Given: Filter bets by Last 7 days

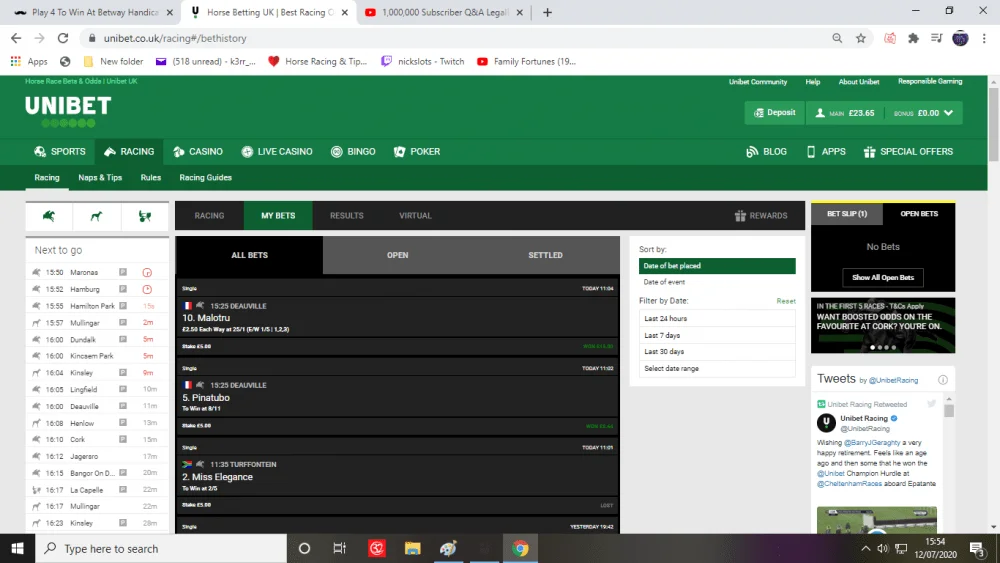Looking at the screenshot, I should pos(717,335).
